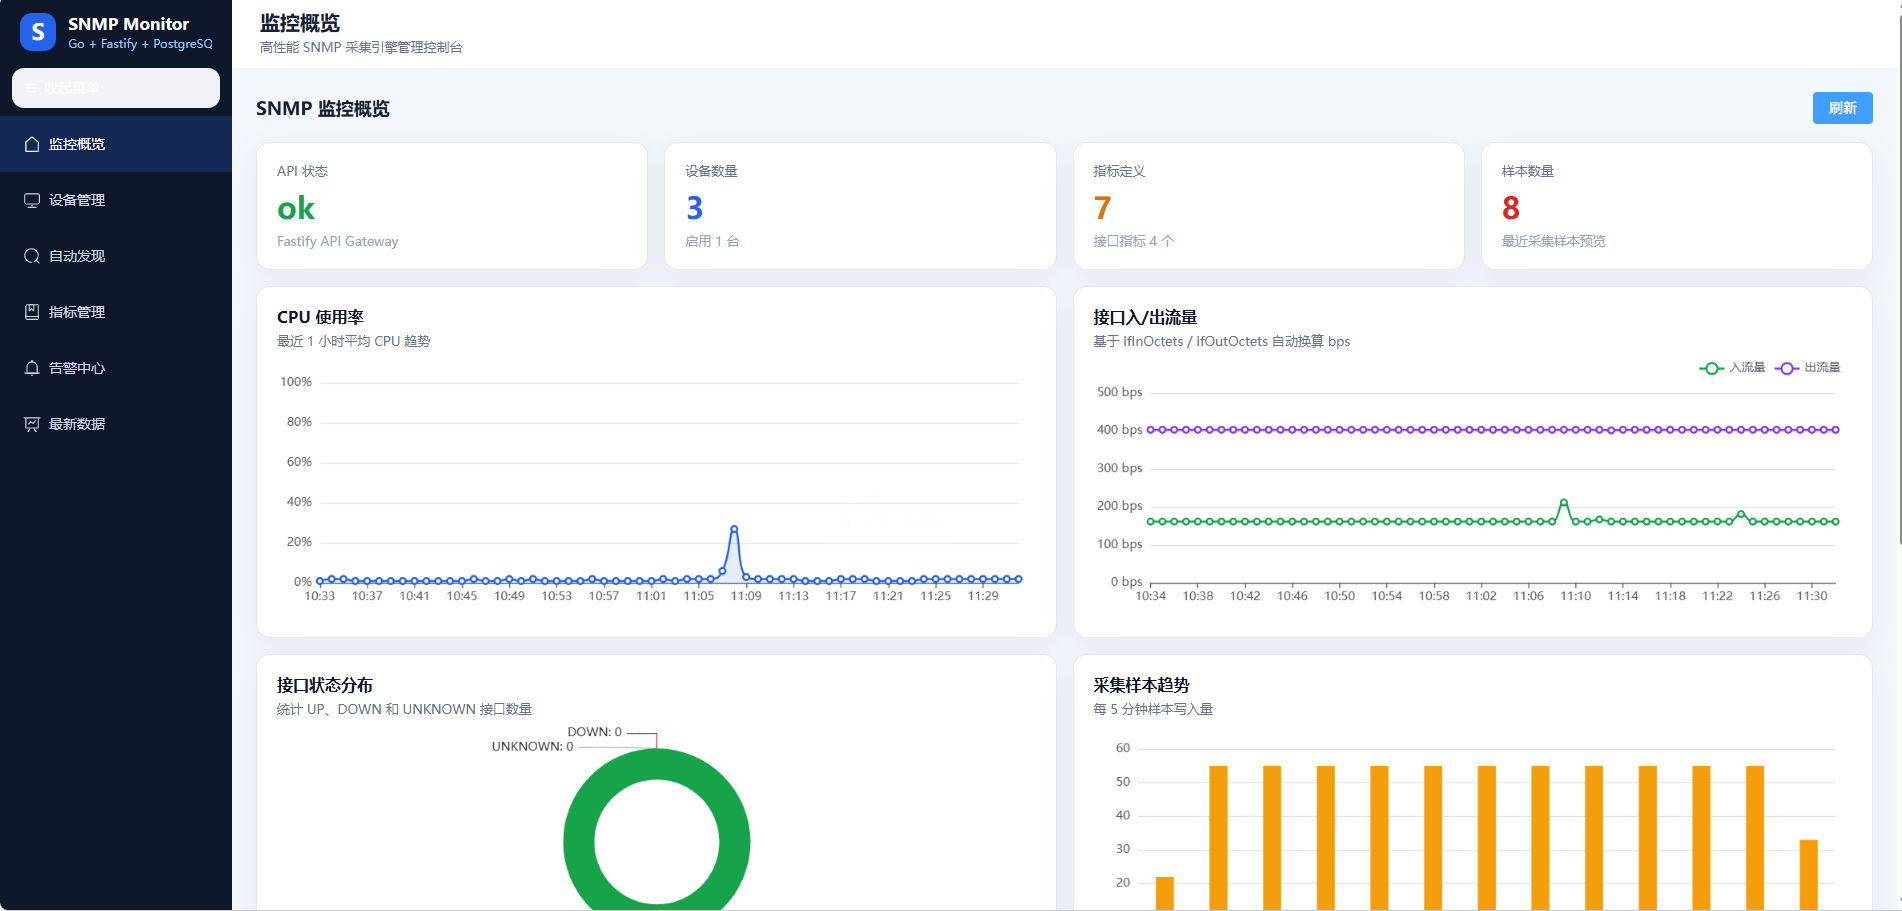
Task: Click the blue 刷新 refresh button
Action: pyautogui.click(x=1842, y=108)
